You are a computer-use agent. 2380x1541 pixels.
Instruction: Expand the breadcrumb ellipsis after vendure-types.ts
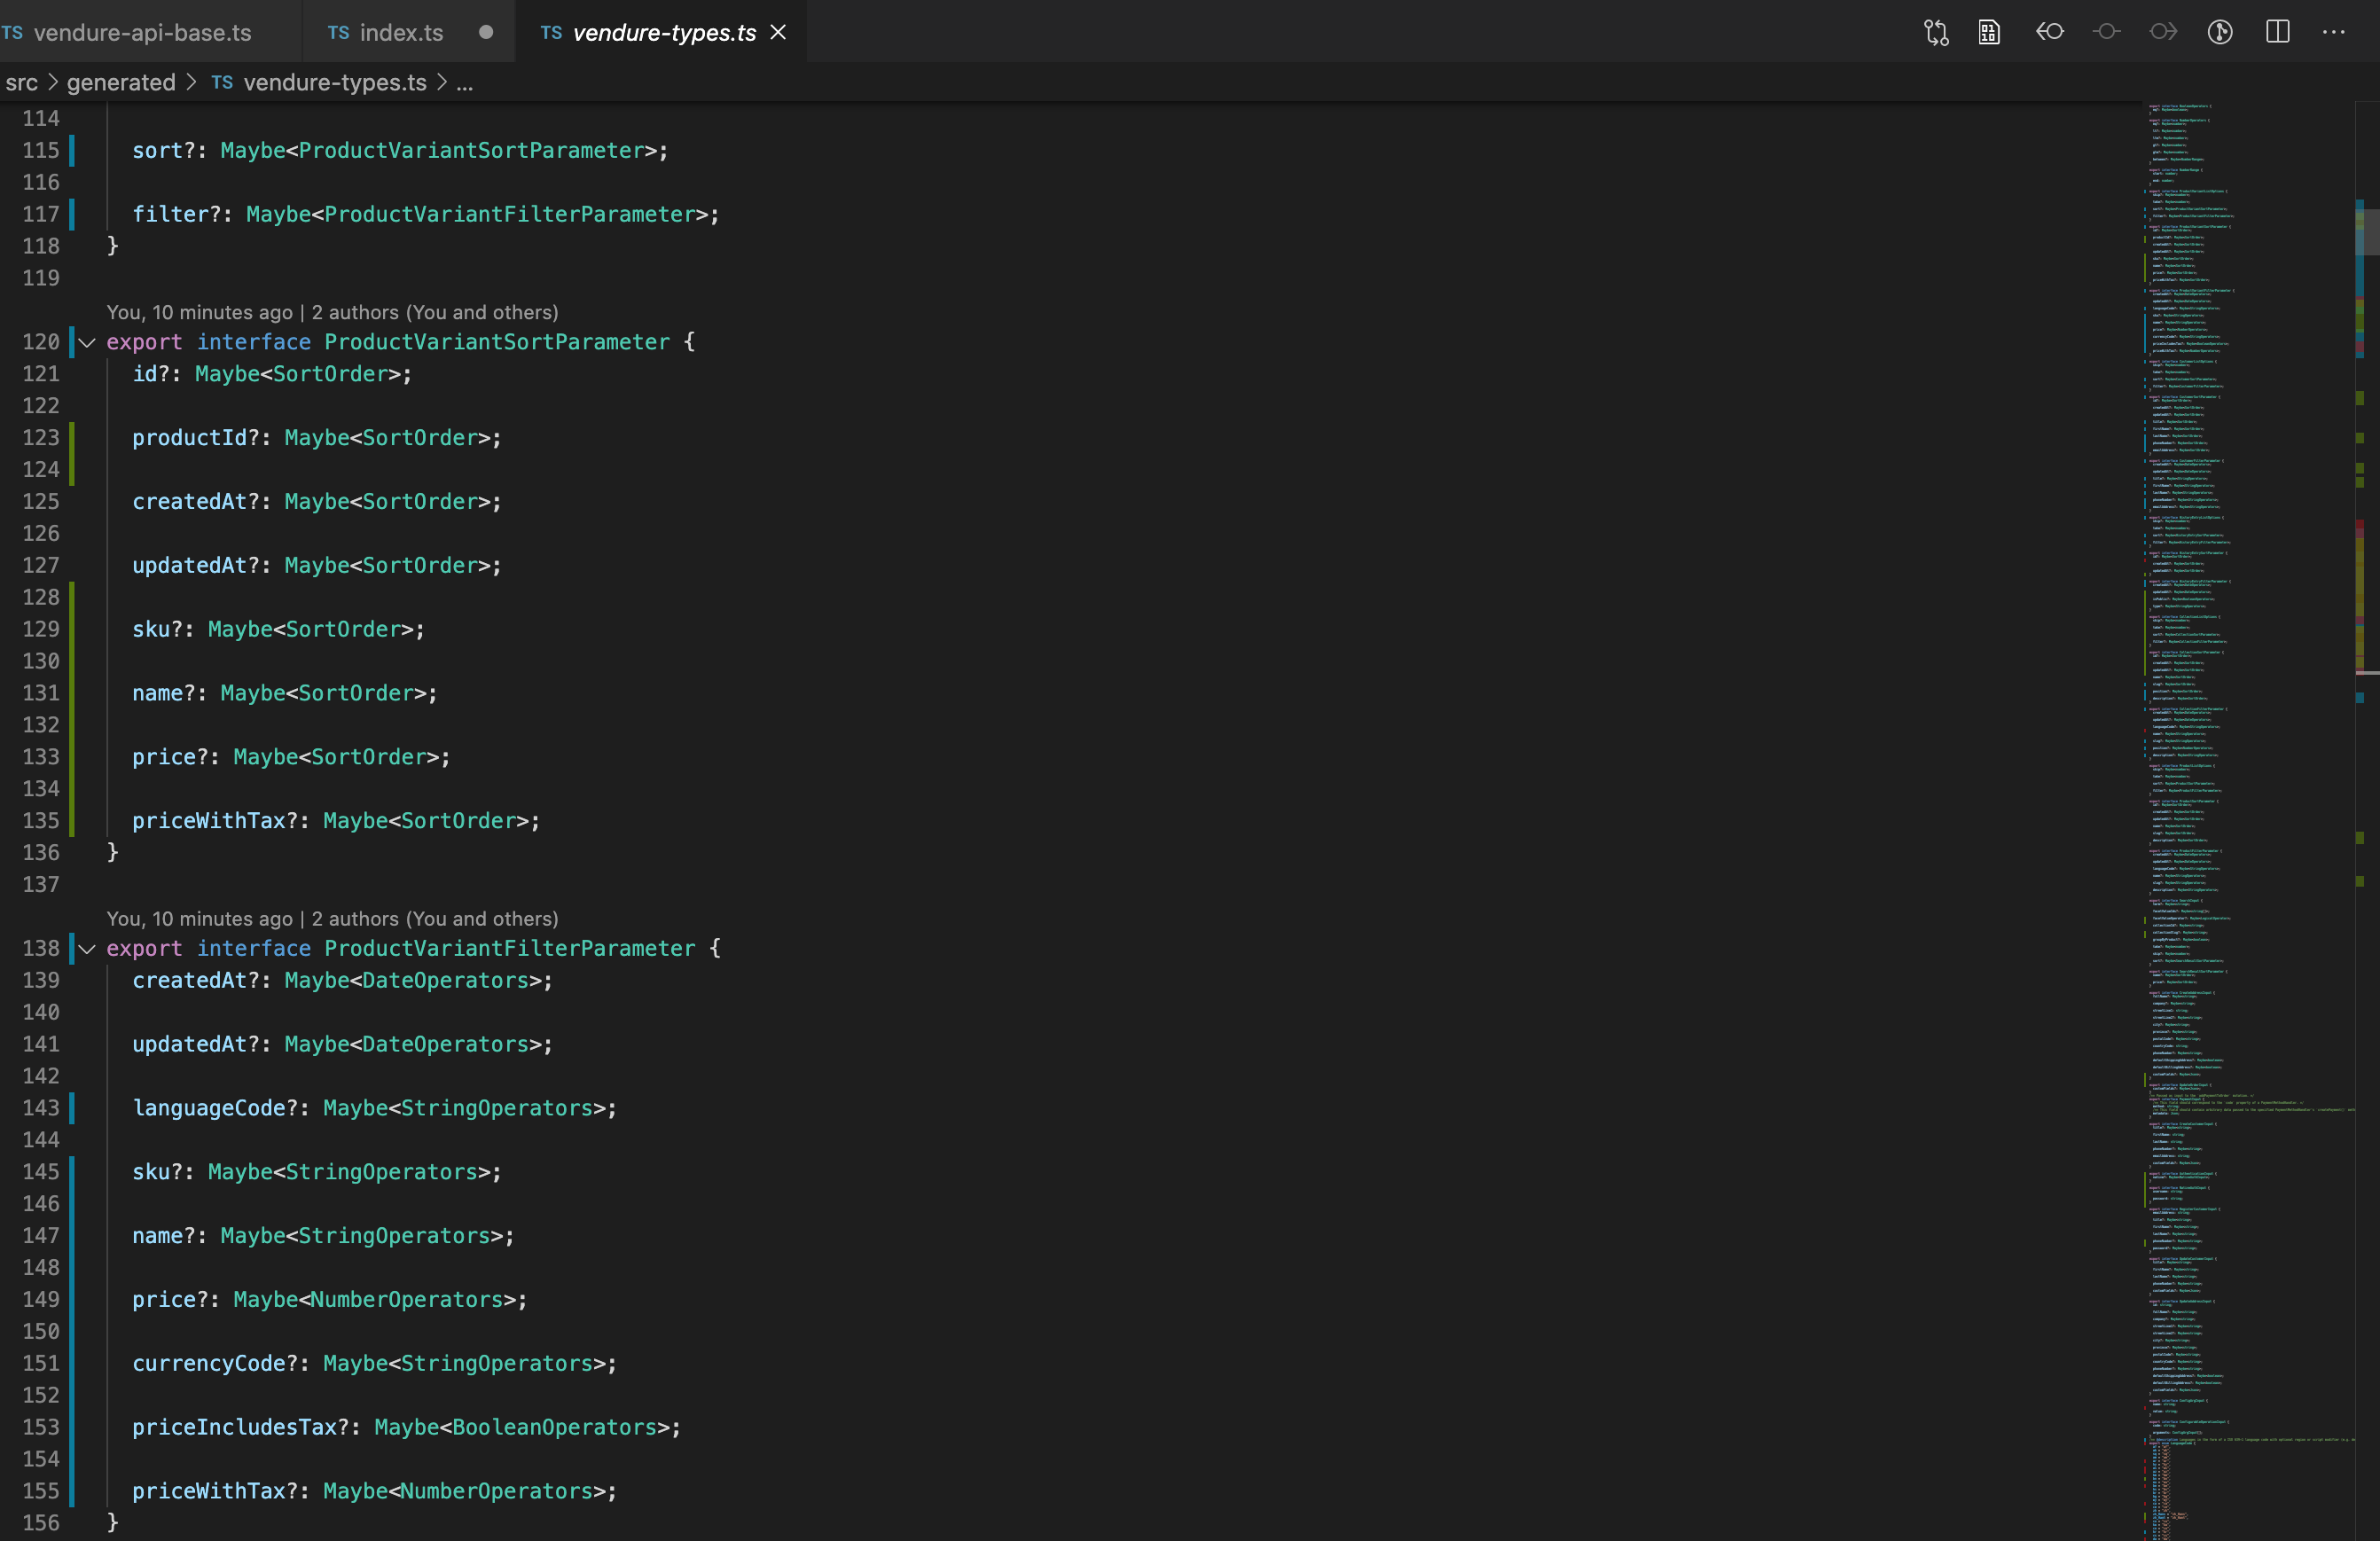click(x=465, y=84)
